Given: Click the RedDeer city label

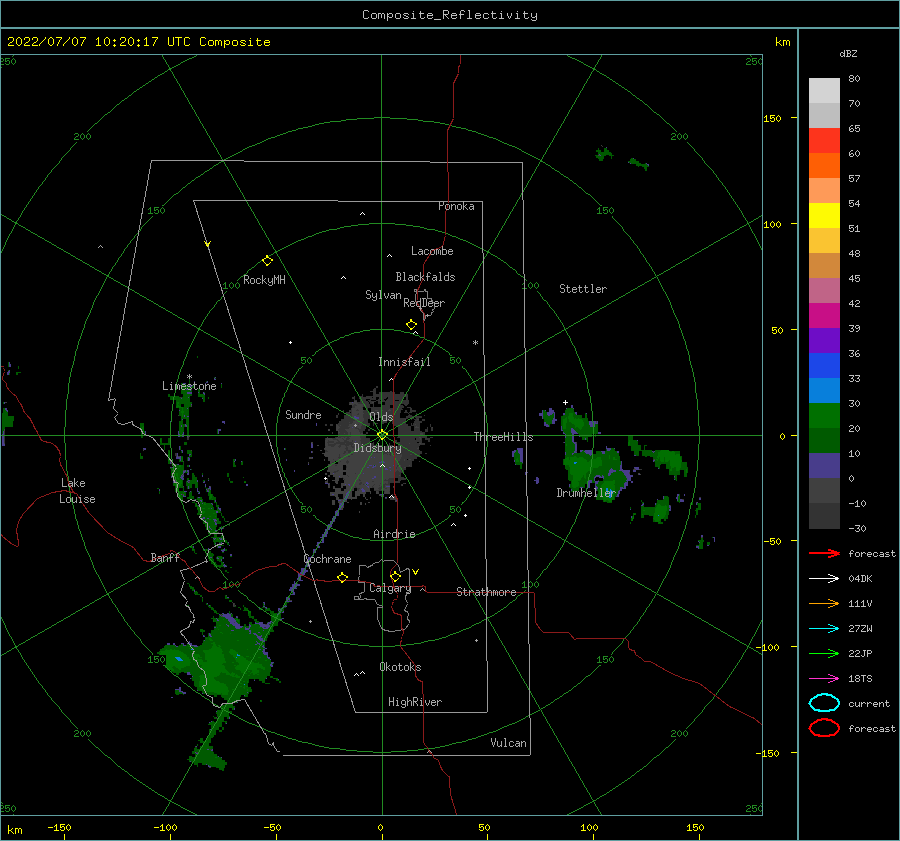Looking at the screenshot, I should pyautogui.click(x=424, y=303).
